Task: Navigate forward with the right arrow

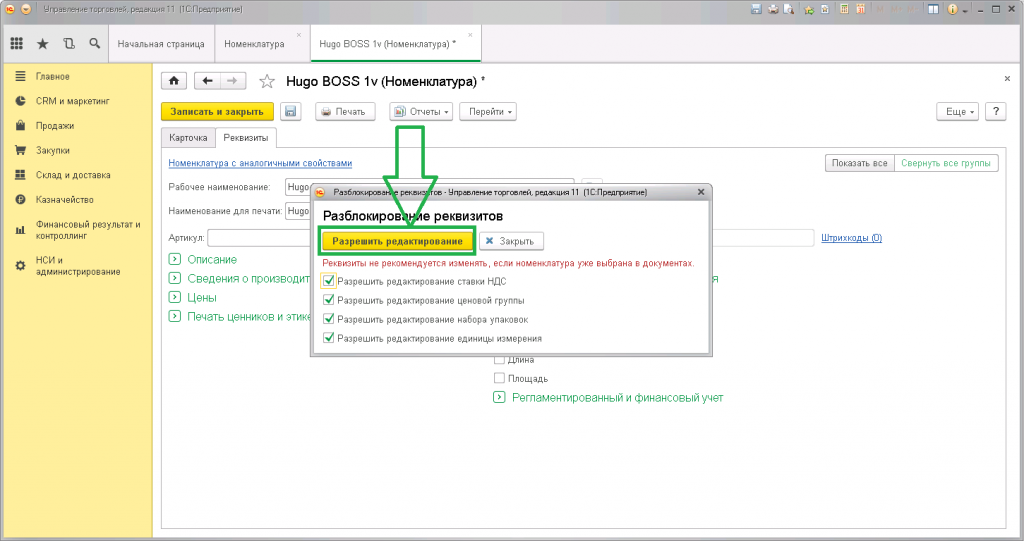Action: point(232,80)
